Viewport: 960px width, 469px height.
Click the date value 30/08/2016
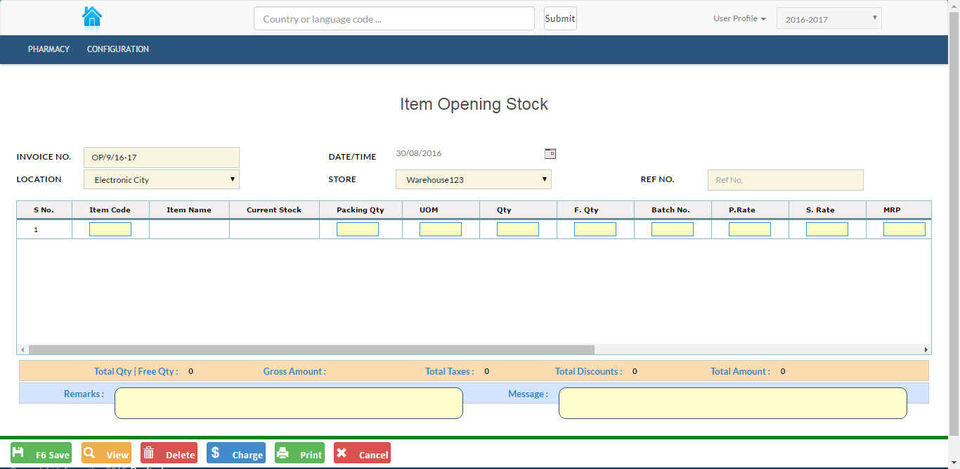[419, 153]
